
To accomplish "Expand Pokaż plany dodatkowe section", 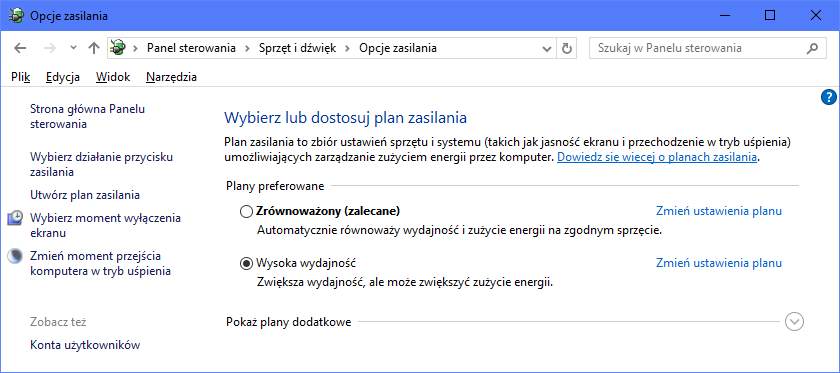I will coord(794,322).
